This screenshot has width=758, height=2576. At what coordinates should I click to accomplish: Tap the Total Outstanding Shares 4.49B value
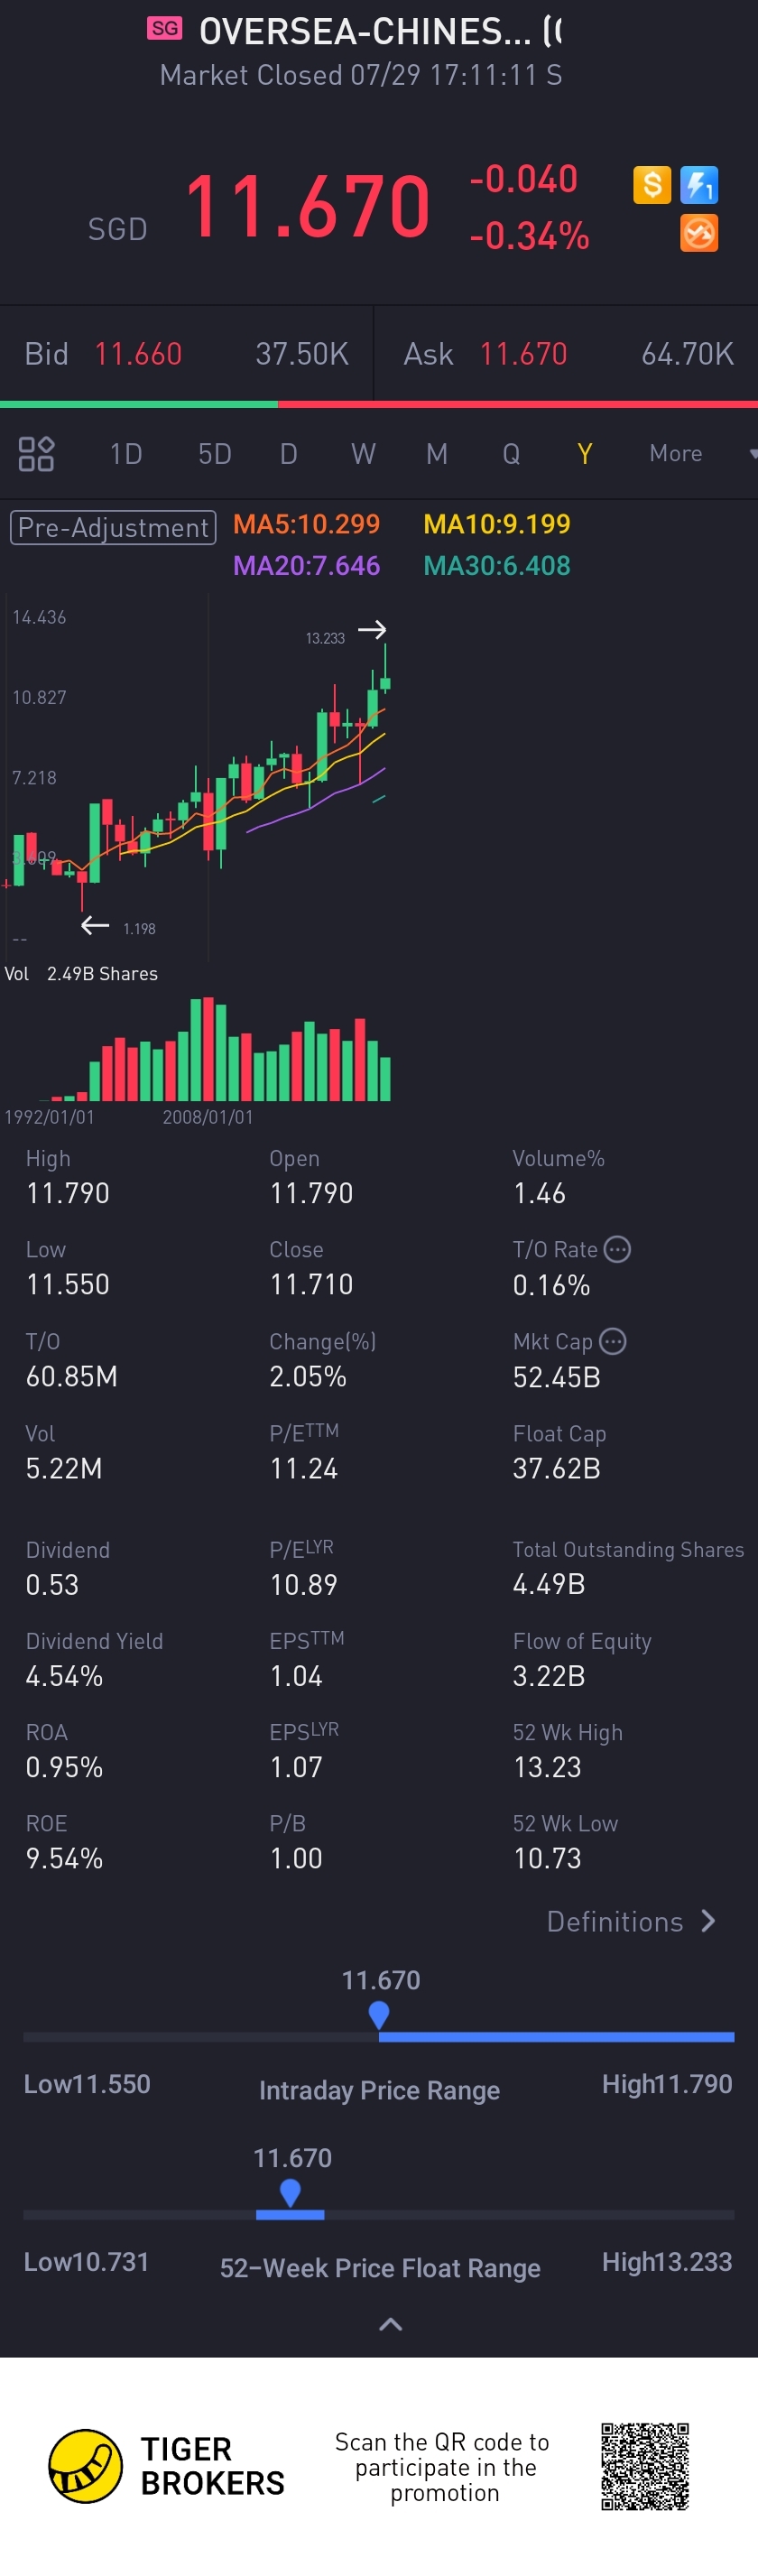pos(548,1584)
